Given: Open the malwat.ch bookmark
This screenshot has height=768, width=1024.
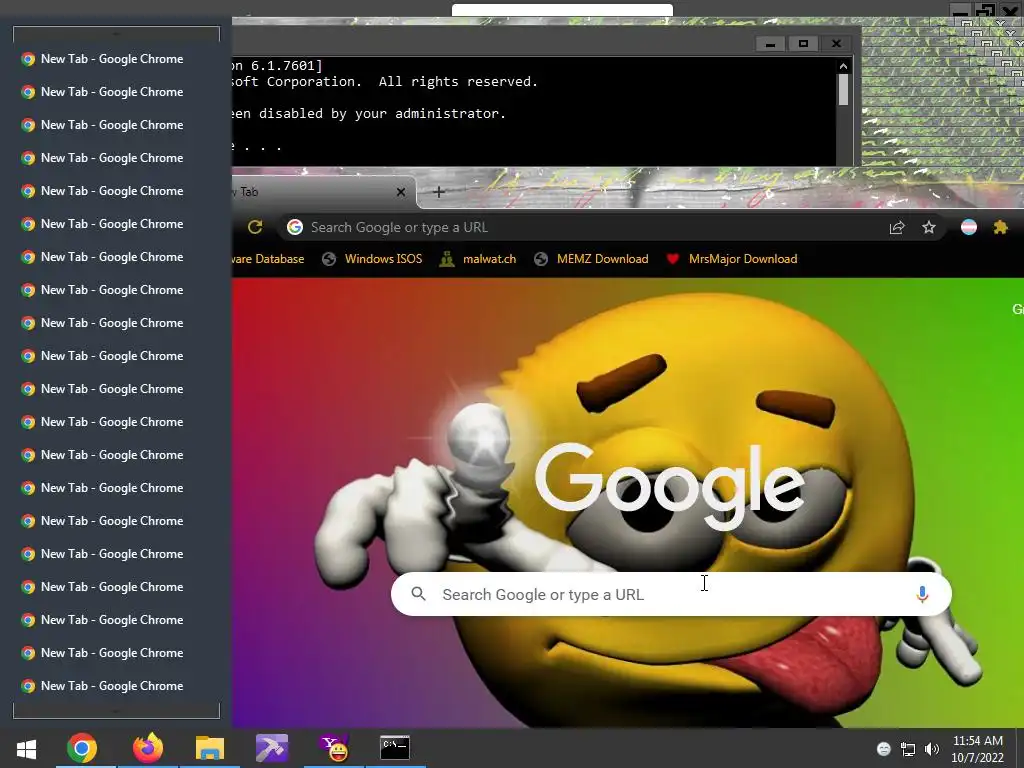Looking at the screenshot, I should pyautogui.click(x=478, y=259).
